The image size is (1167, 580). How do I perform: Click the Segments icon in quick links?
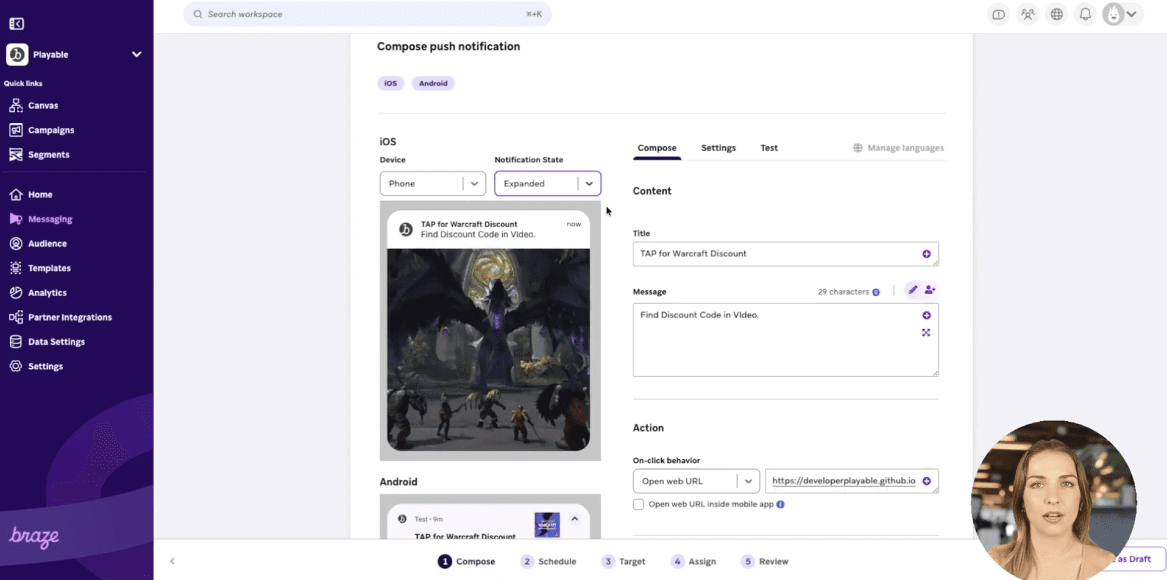tap(16, 155)
